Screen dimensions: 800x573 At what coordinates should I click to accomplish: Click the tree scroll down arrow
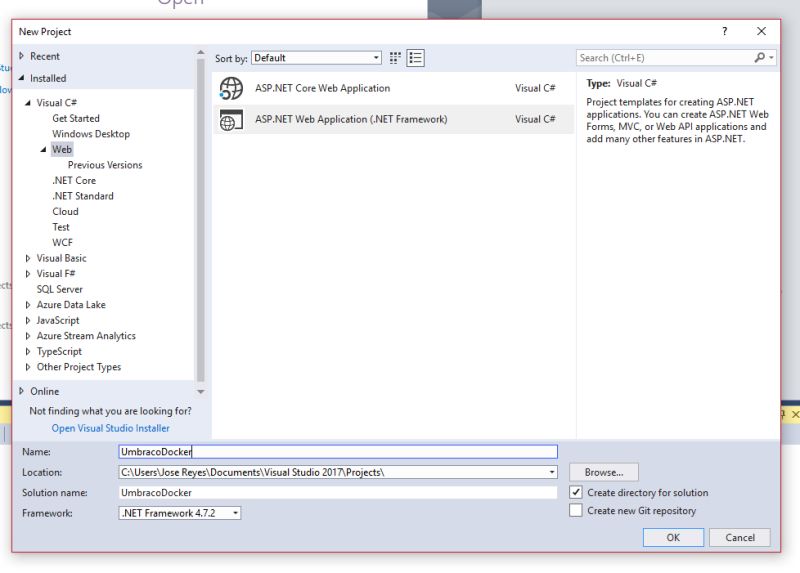point(201,392)
